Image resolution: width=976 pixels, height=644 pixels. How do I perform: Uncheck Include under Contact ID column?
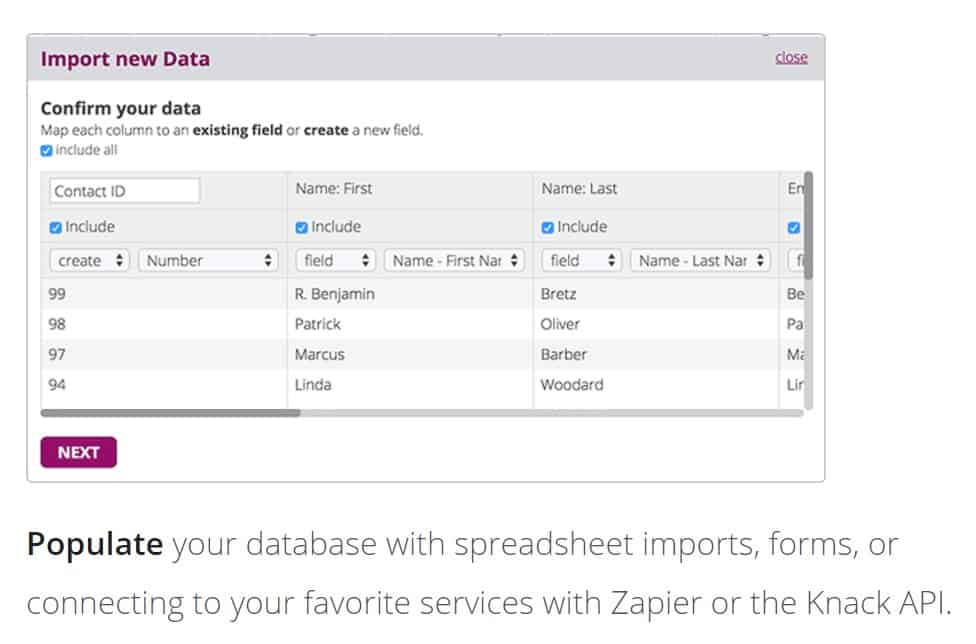56,227
